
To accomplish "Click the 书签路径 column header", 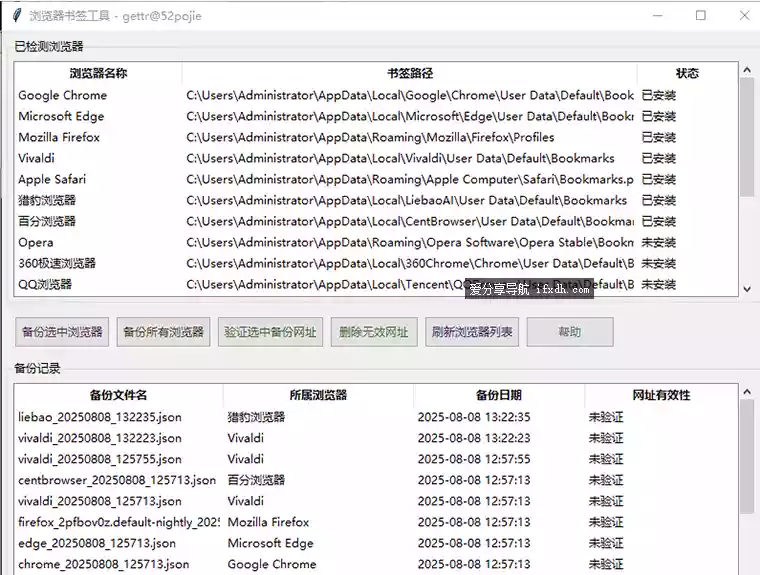I will pos(409,74).
